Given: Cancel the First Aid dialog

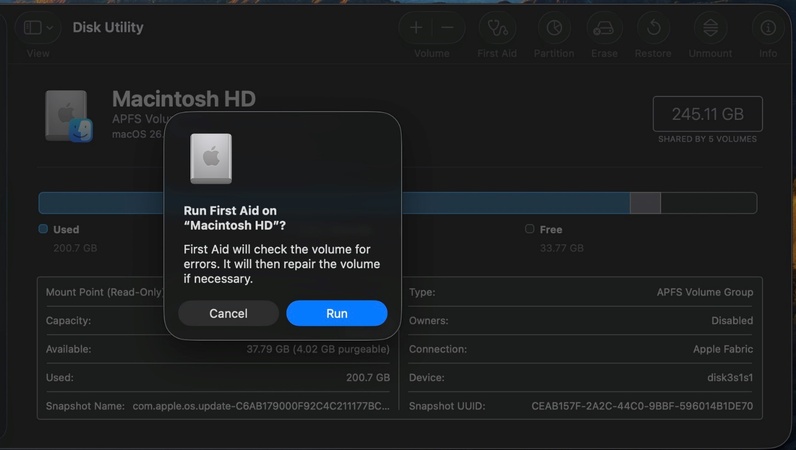Looking at the screenshot, I should [x=228, y=313].
